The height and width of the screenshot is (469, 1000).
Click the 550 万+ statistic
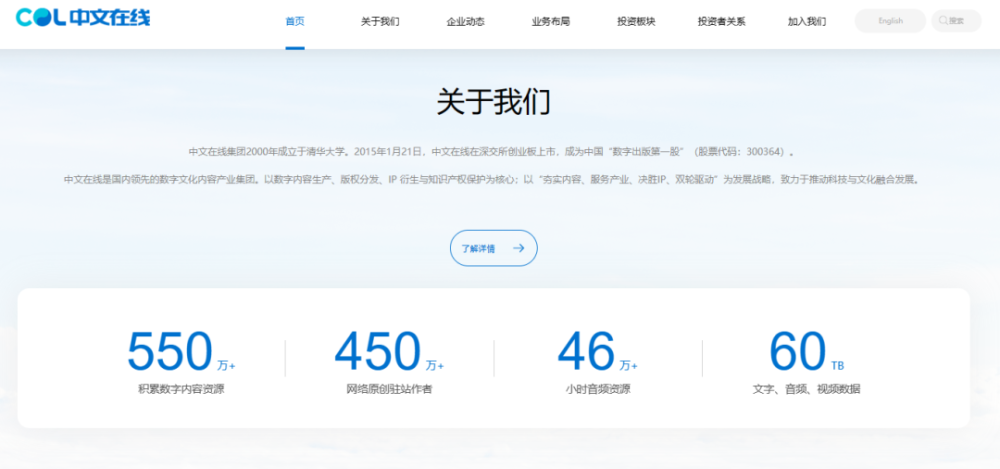click(181, 351)
